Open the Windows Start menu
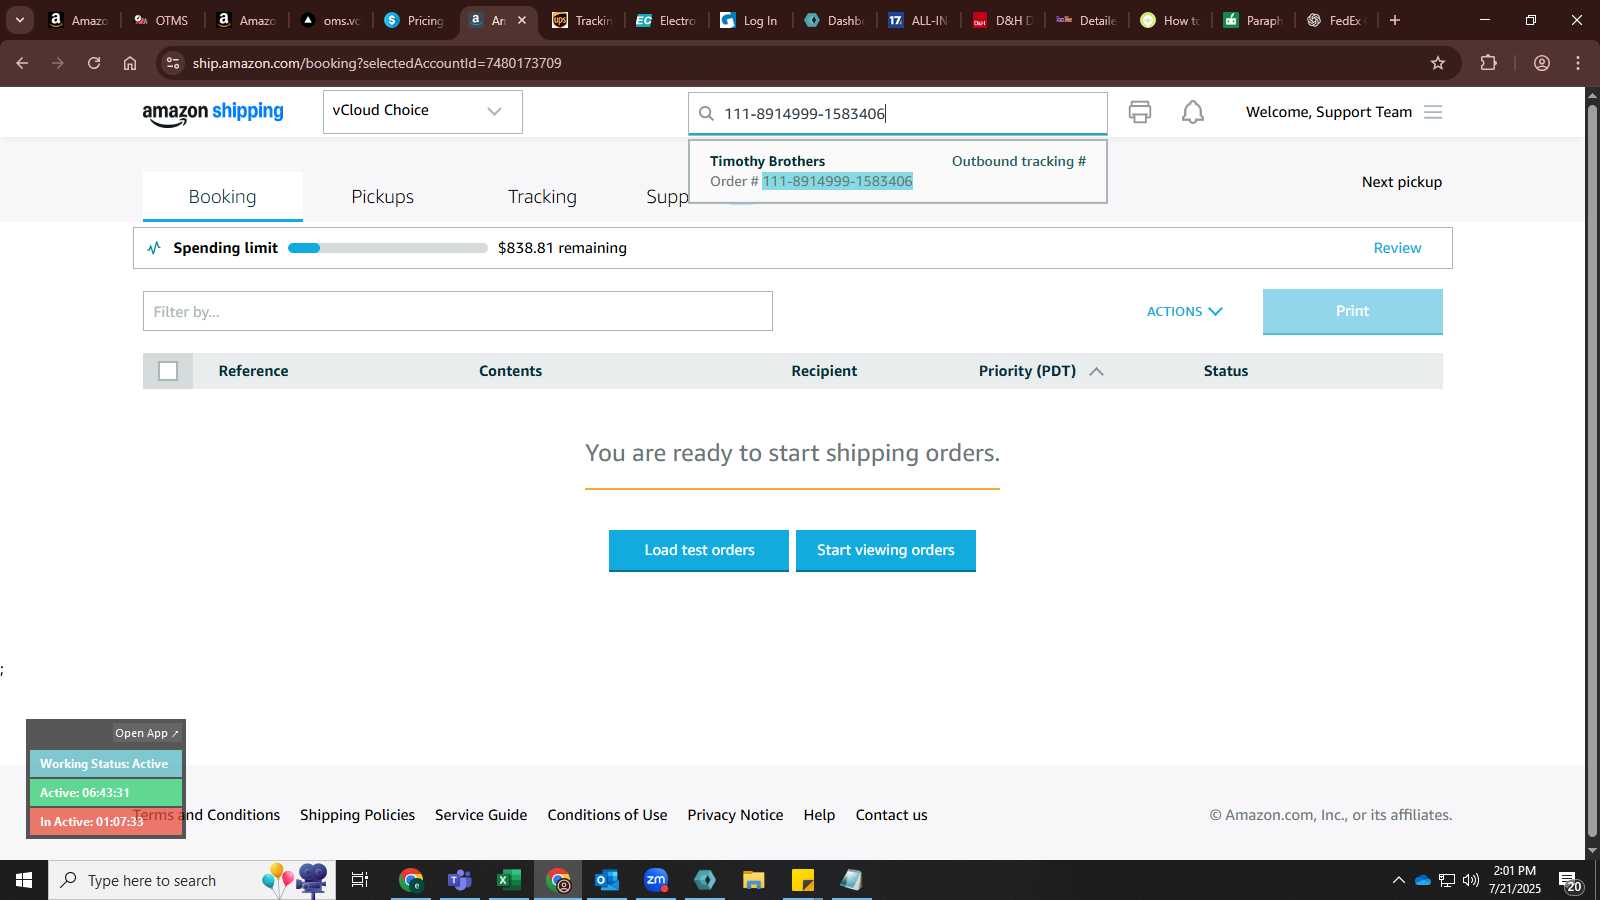Image resolution: width=1600 pixels, height=900 pixels. pyautogui.click(x=24, y=880)
